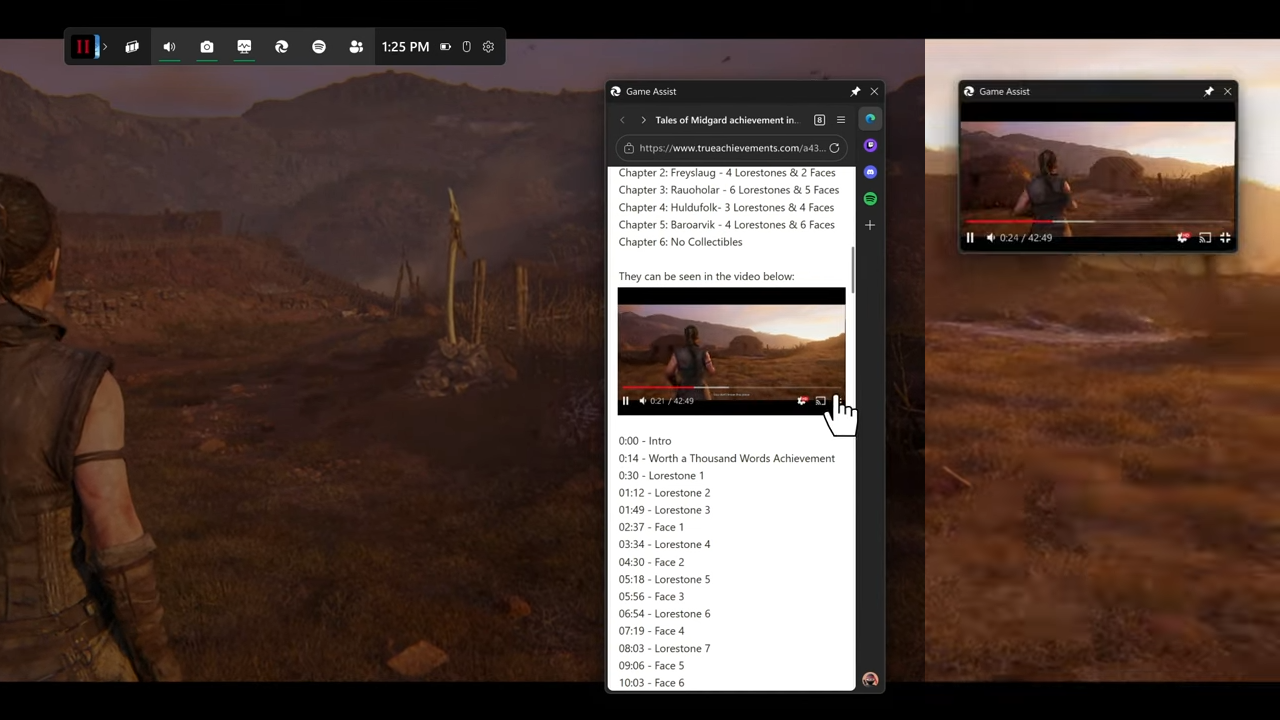Click the '09:06 - Face 5' line
This screenshot has height=720, width=1280.
coord(651,666)
